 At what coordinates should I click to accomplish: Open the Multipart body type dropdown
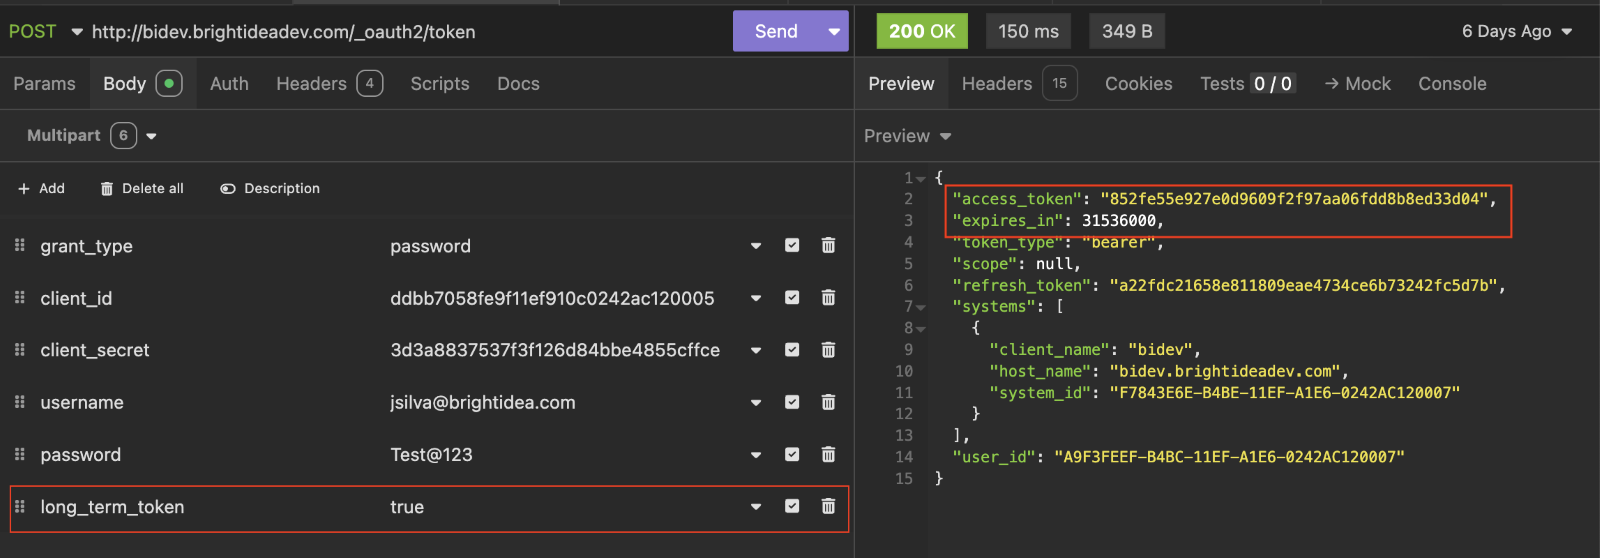[151, 136]
